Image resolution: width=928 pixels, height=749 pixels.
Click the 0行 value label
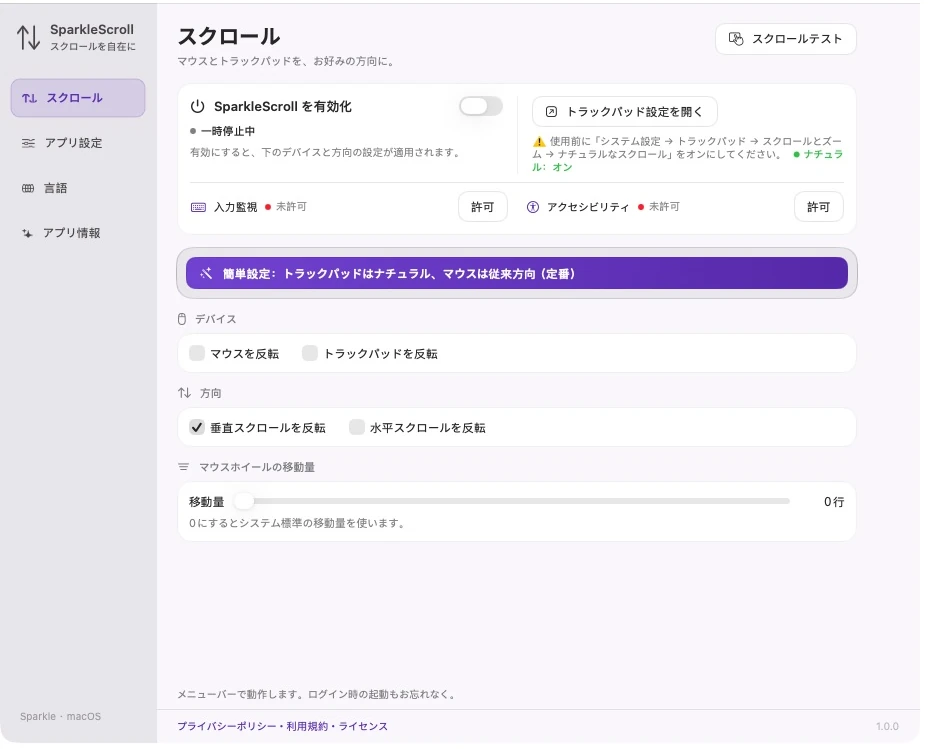click(834, 502)
